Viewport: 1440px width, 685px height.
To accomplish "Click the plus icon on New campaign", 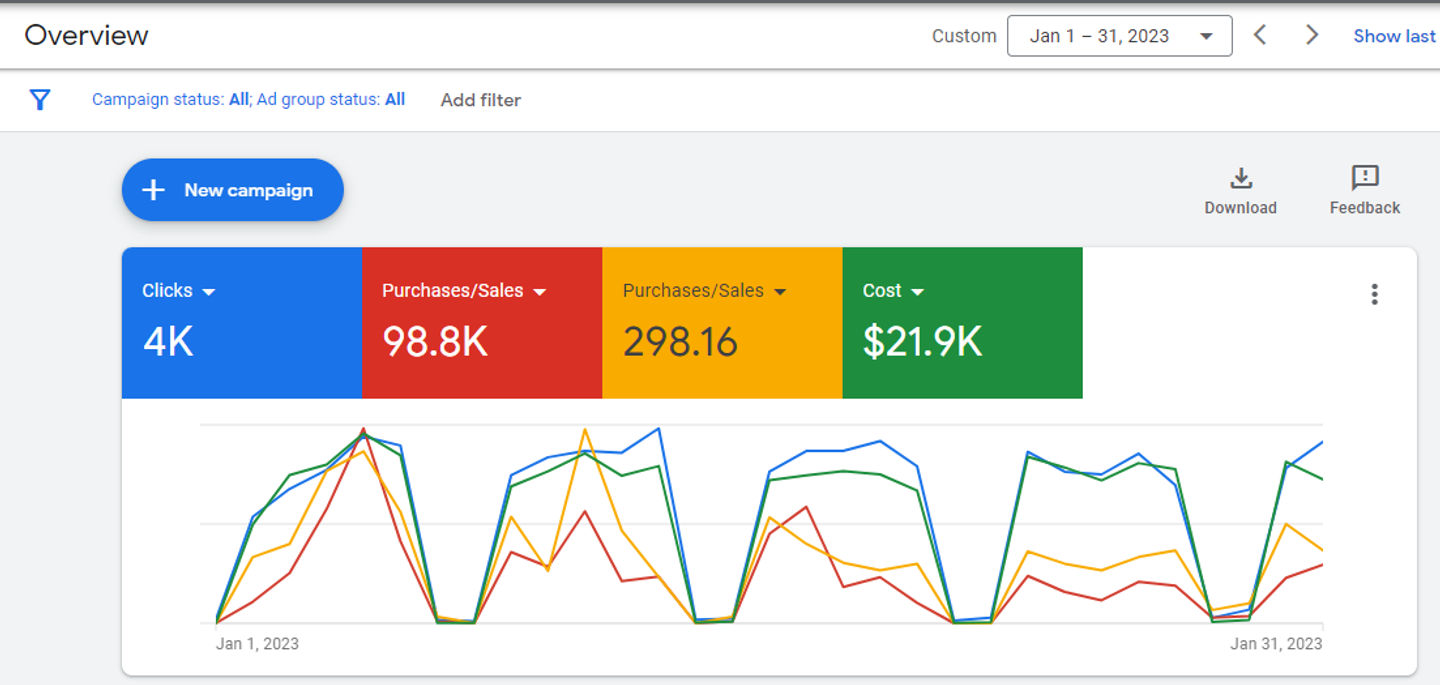I will click(x=153, y=190).
